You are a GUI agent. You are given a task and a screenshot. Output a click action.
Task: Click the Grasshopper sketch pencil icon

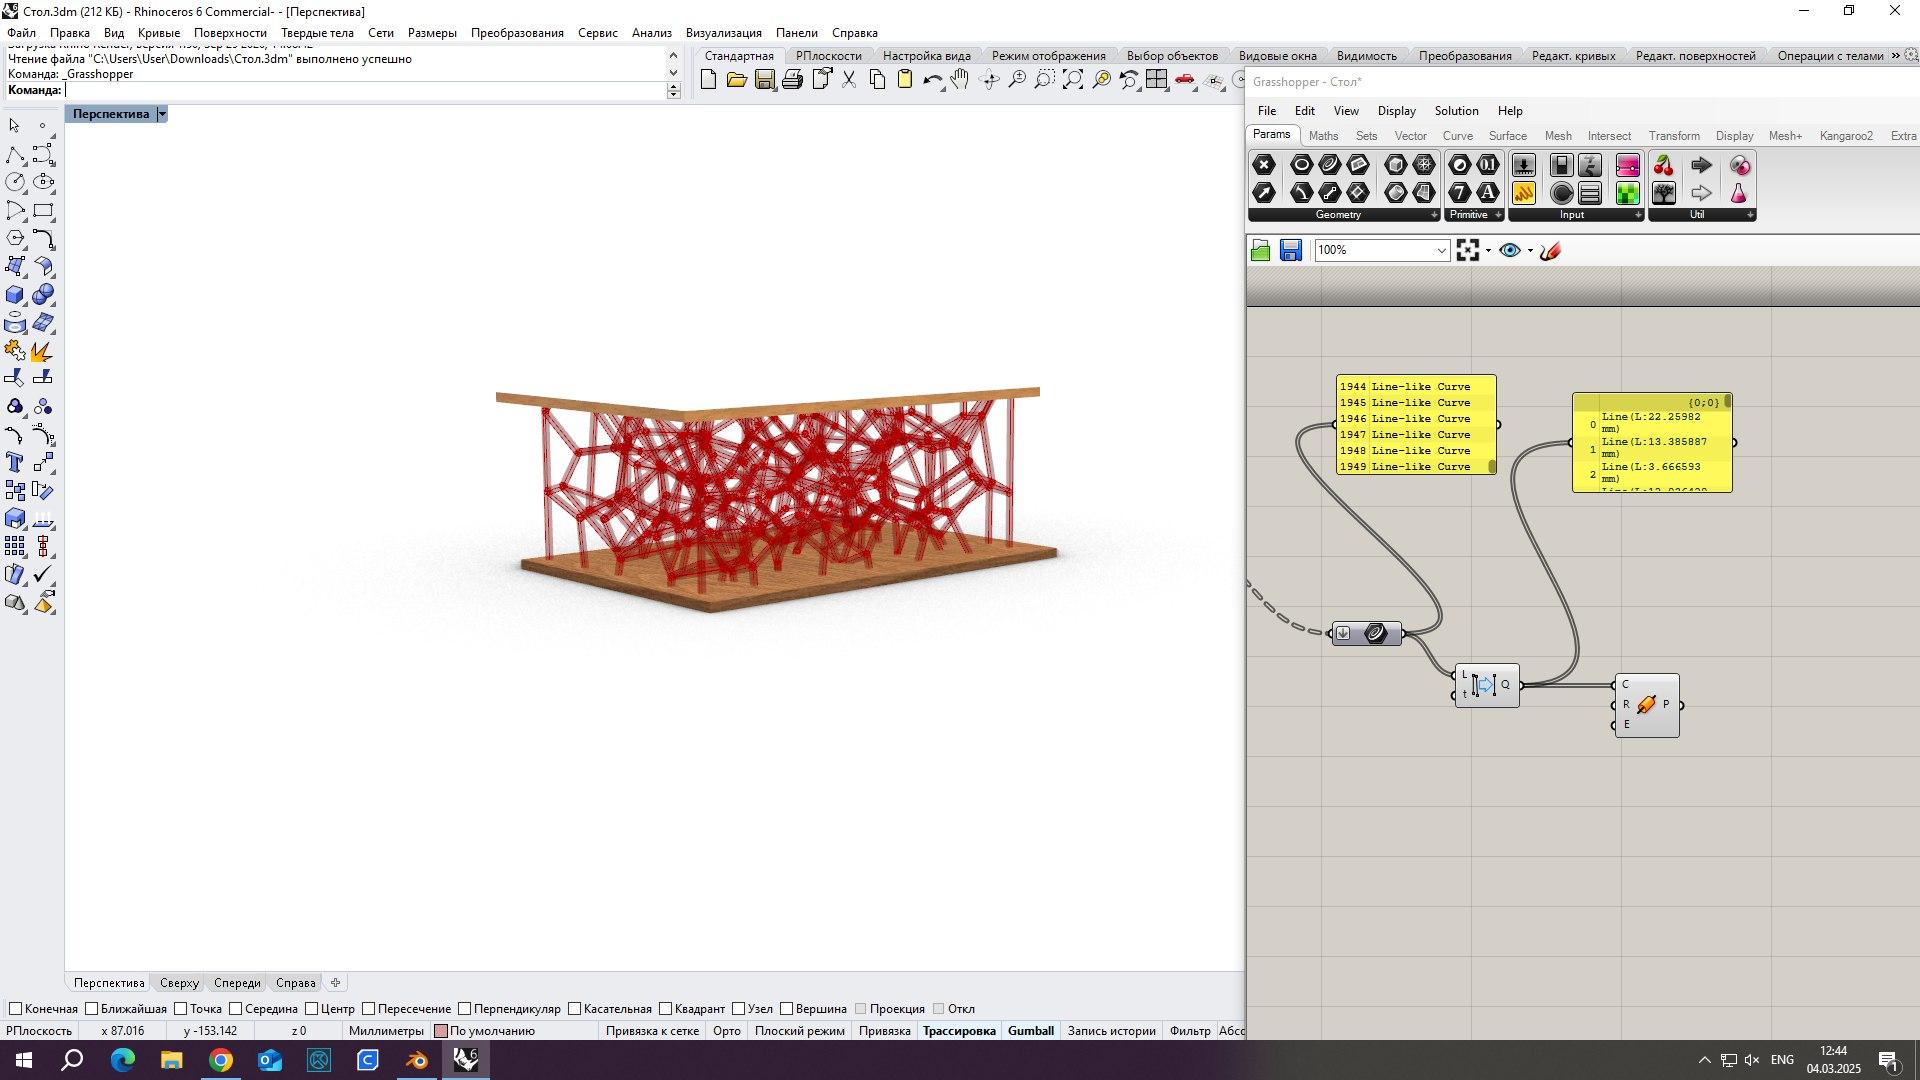coord(1551,251)
